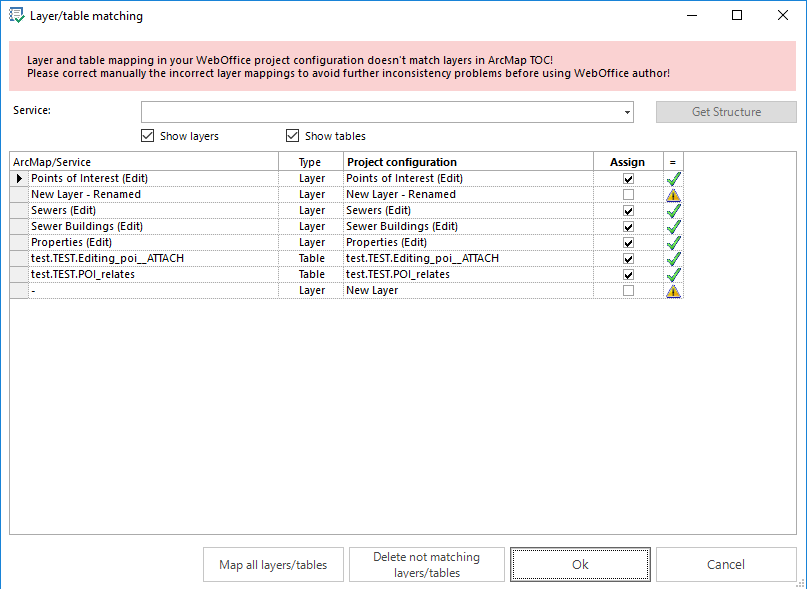Click the green check icon for Sewer Buildings

click(x=673, y=226)
